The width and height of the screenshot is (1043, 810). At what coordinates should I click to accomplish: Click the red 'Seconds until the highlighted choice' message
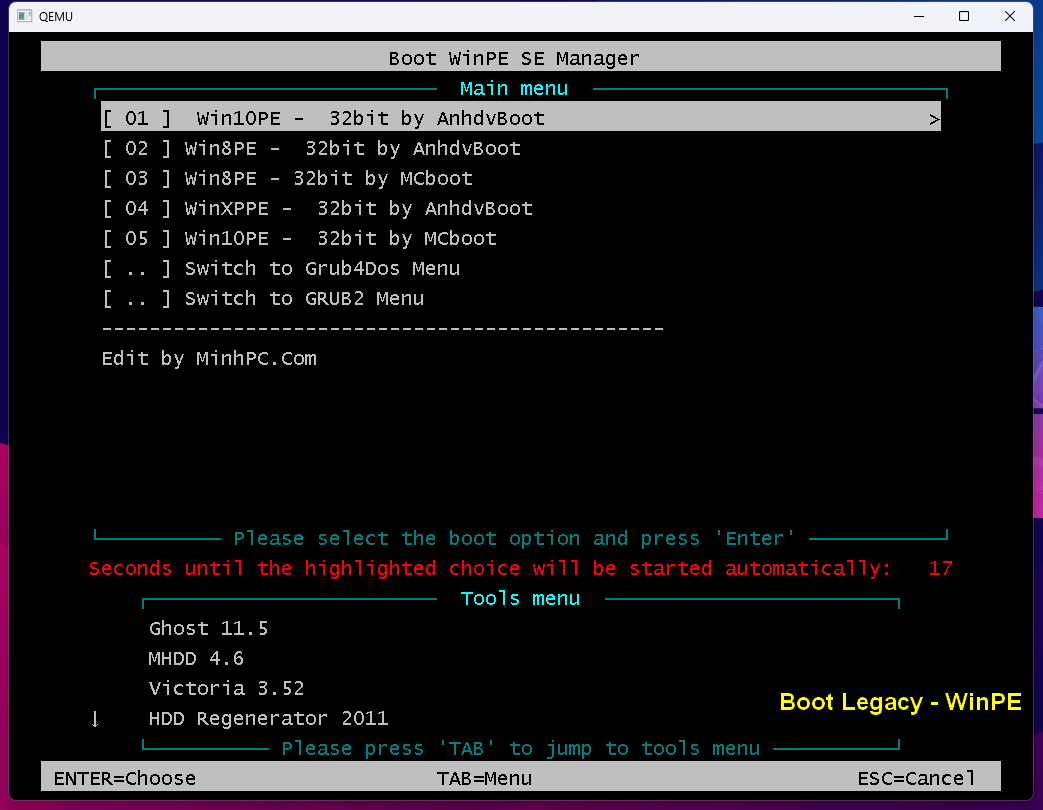point(490,569)
